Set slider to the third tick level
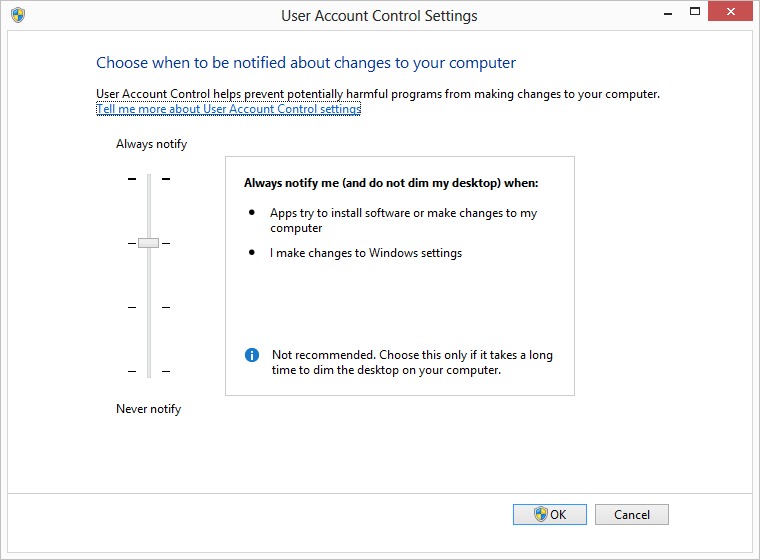 tap(148, 307)
